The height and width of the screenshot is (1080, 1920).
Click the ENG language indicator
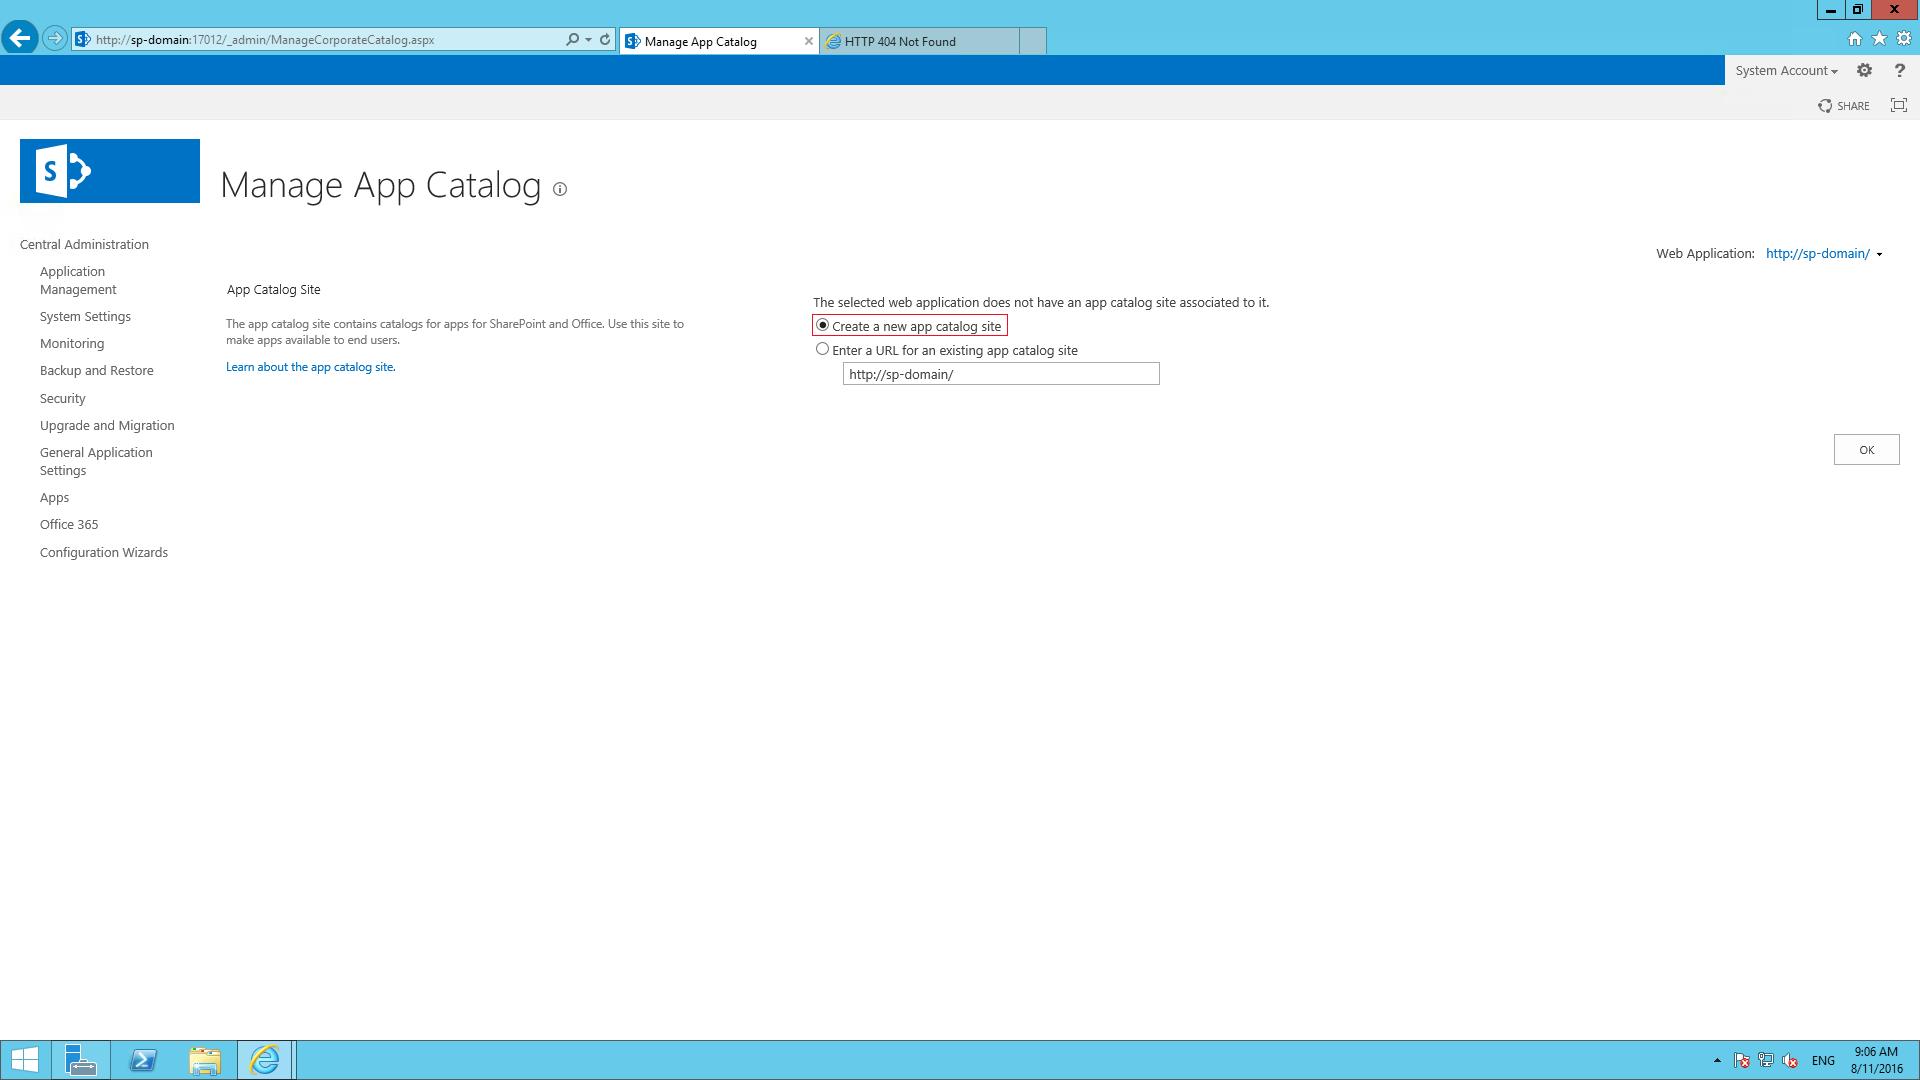(x=1823, y=1061)
